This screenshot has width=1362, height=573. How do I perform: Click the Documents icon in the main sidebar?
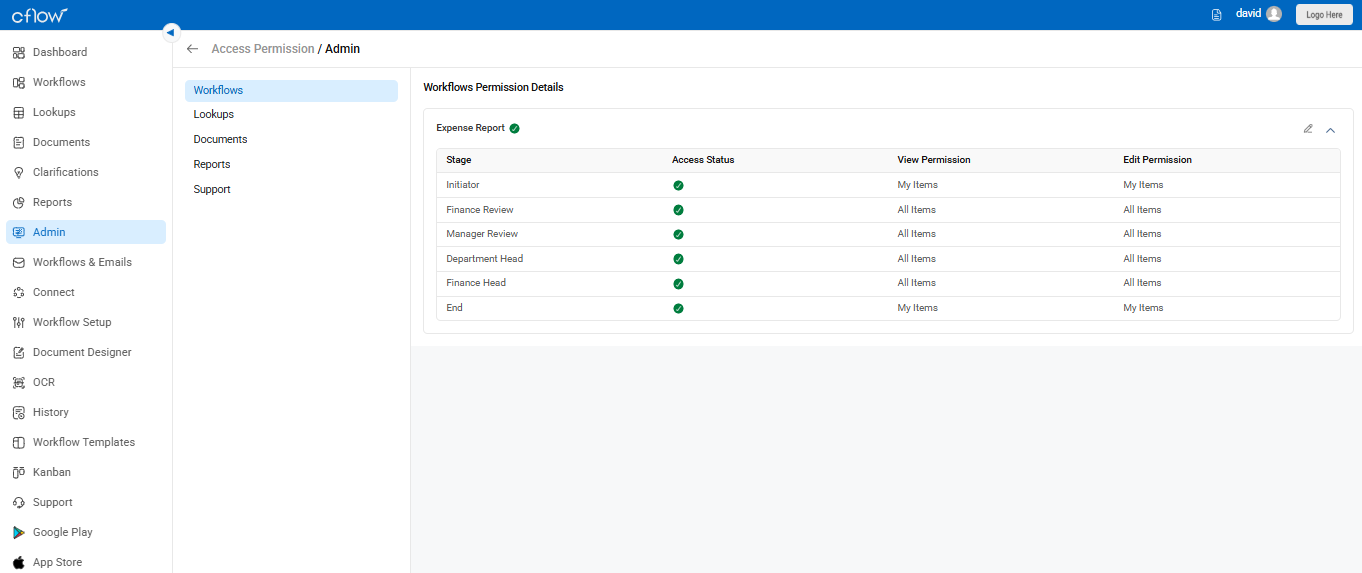click(19, 142)
